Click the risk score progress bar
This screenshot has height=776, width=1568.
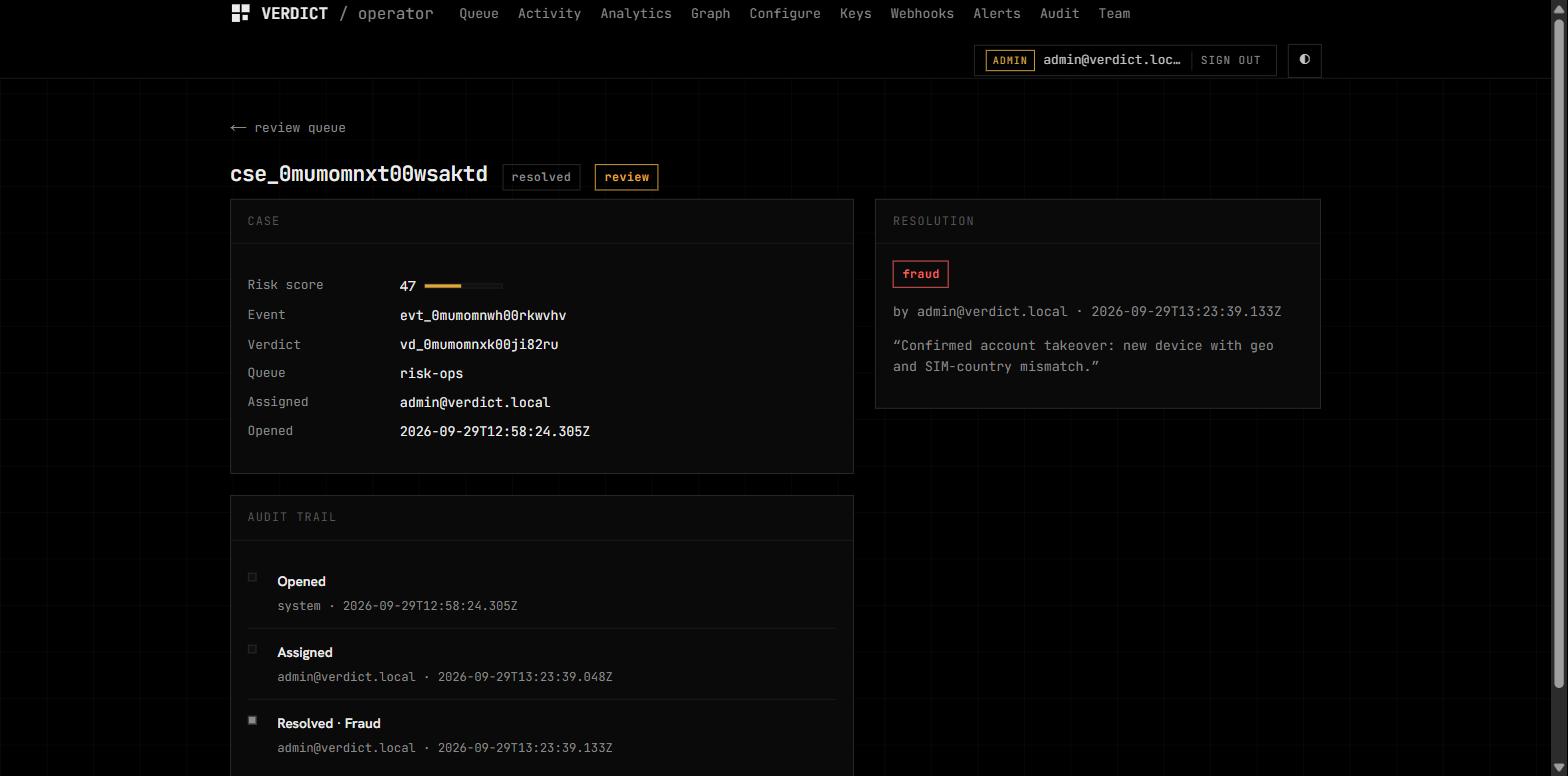[463, 286]
